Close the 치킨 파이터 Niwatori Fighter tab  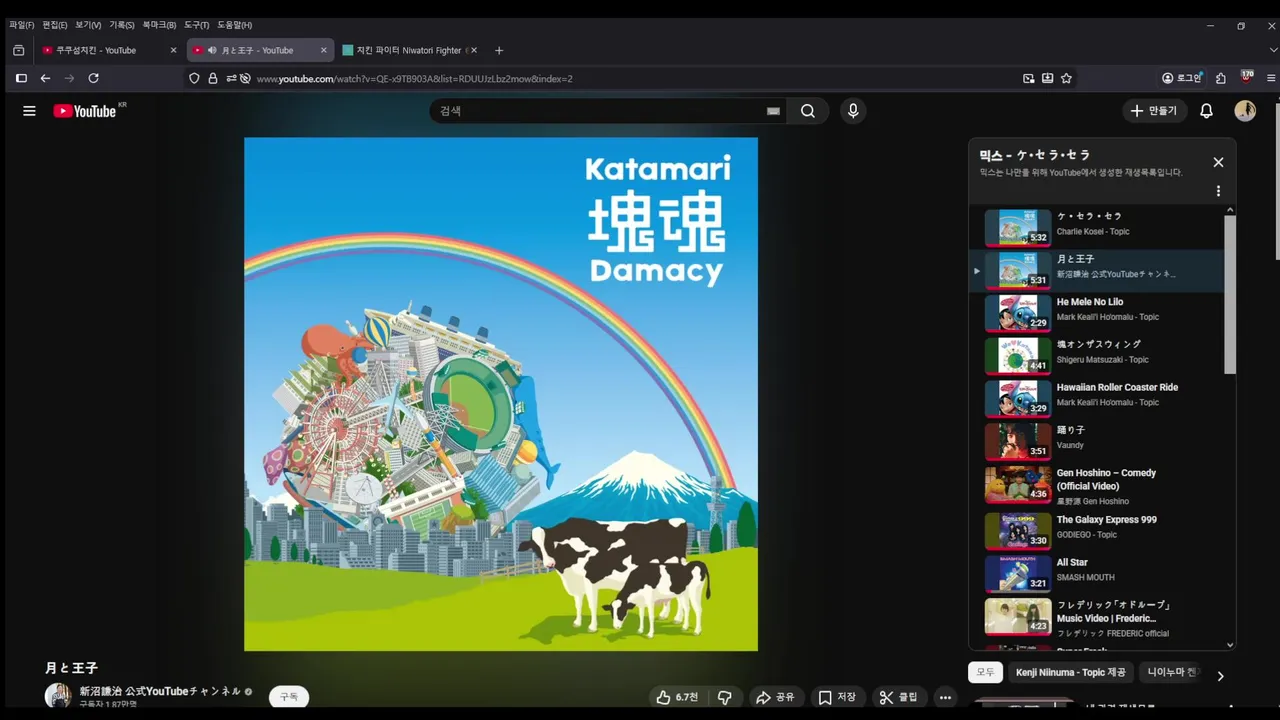point(474,50)
